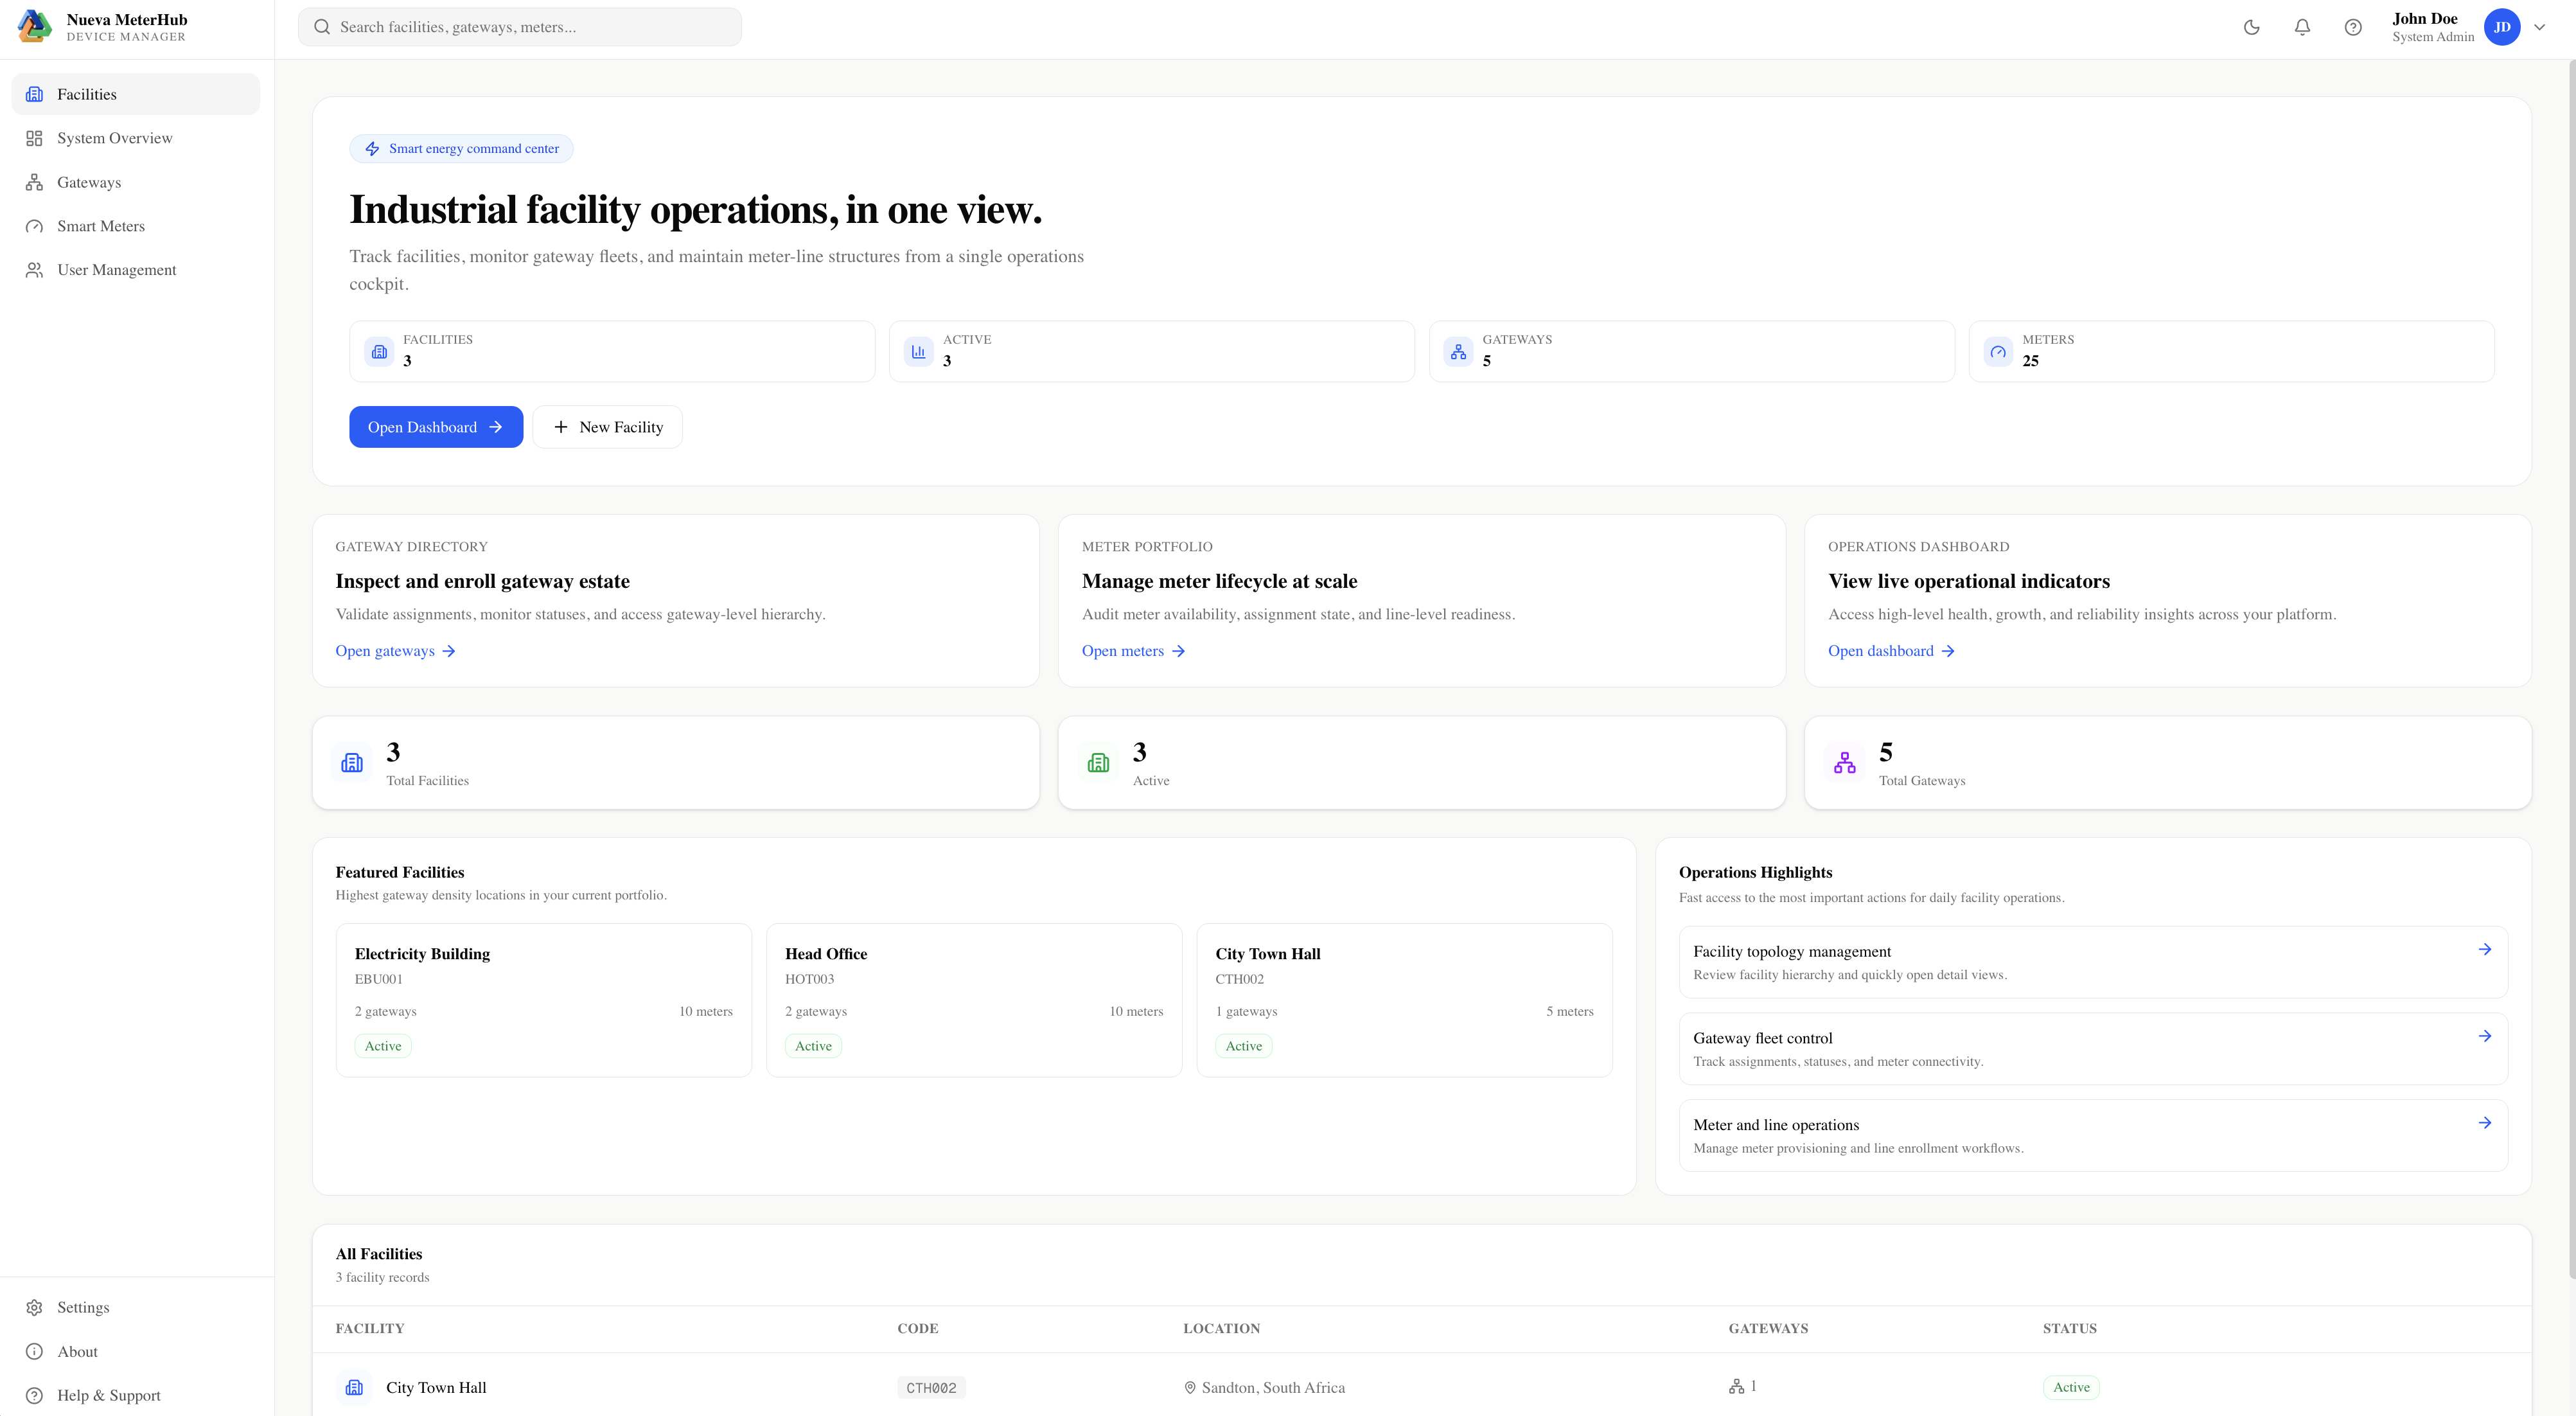Open the Head Office featured card

tap(974, 1000)
